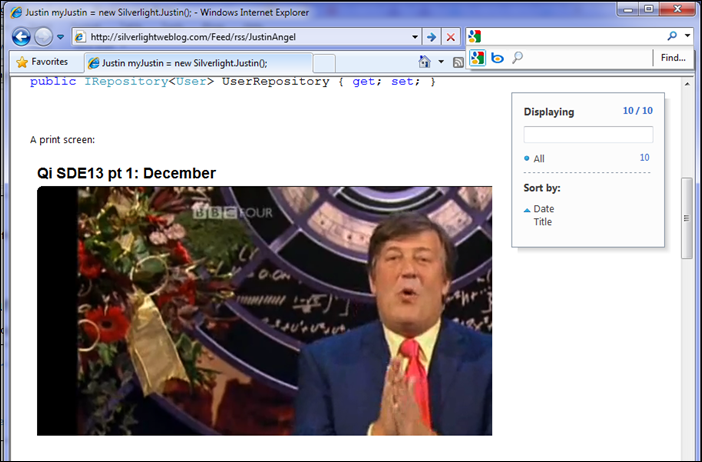Click the Home icon
The image size is (702, 462).
(424, 61)
